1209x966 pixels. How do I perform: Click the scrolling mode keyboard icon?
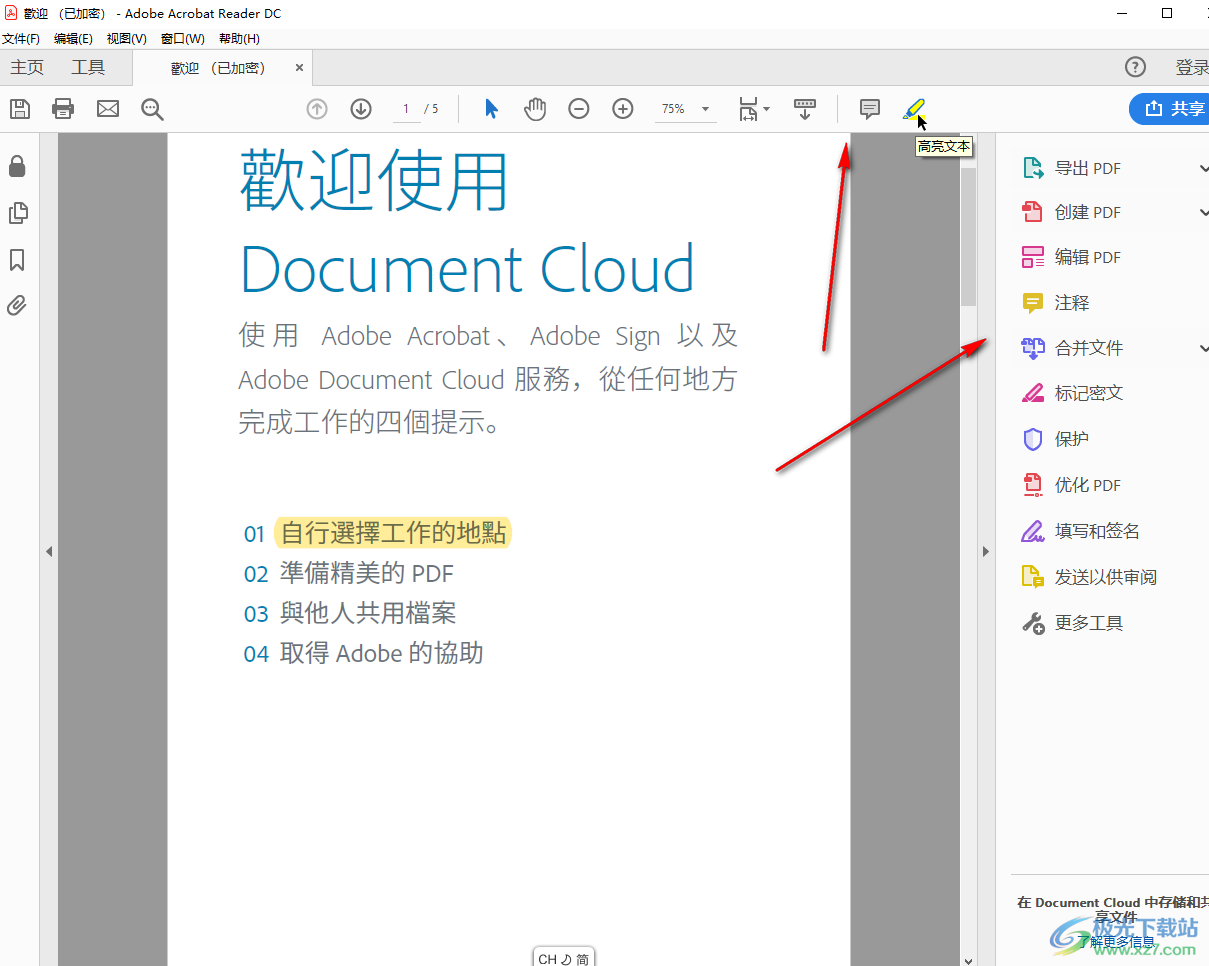click(x=805, y=109)
